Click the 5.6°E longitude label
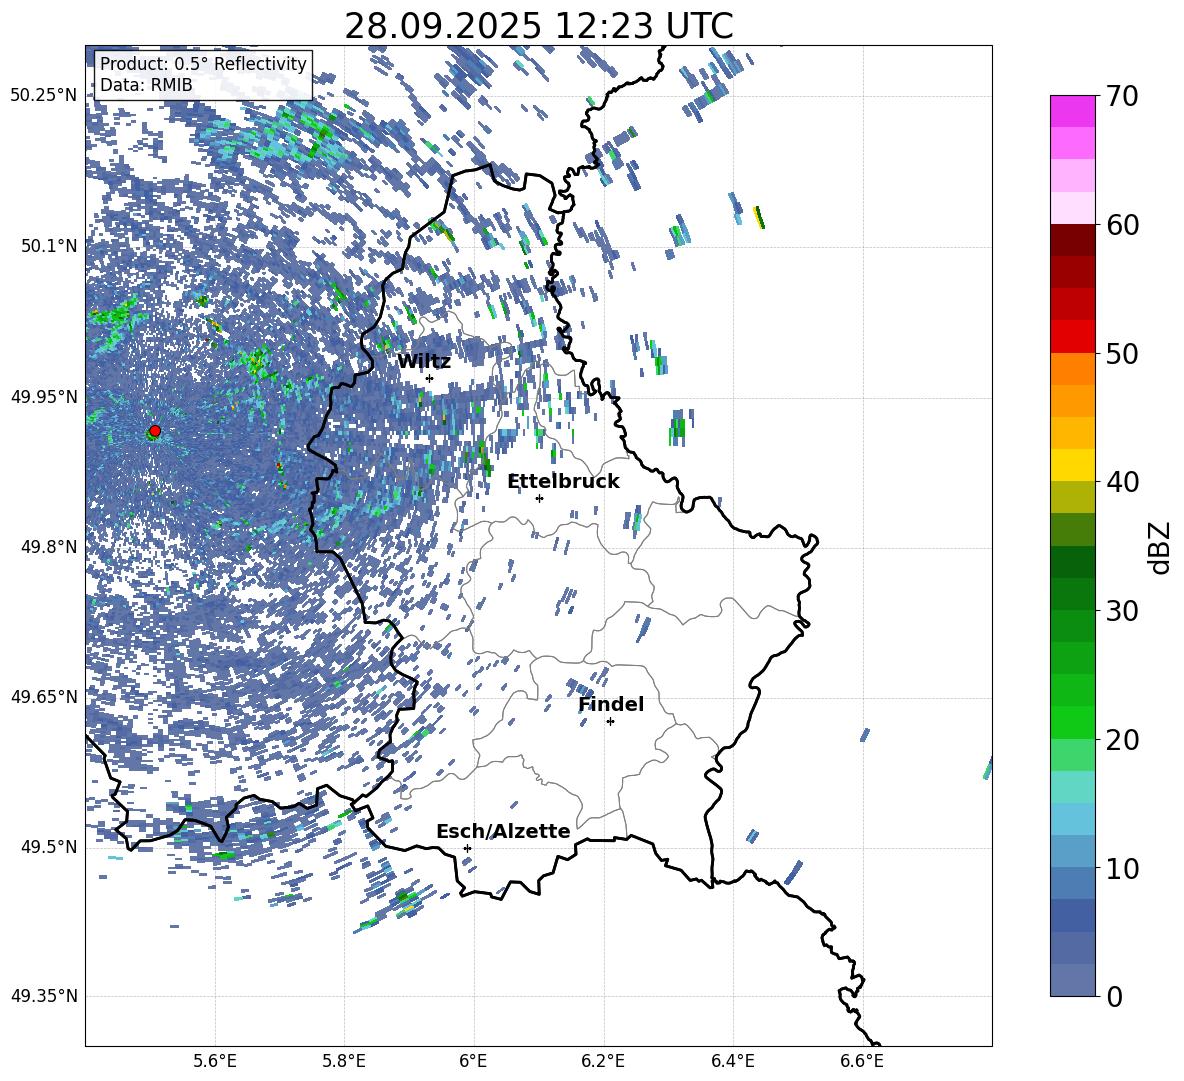This screenshot has height=1081, width=1184. pyautogui.click(x=215, y=1061)
